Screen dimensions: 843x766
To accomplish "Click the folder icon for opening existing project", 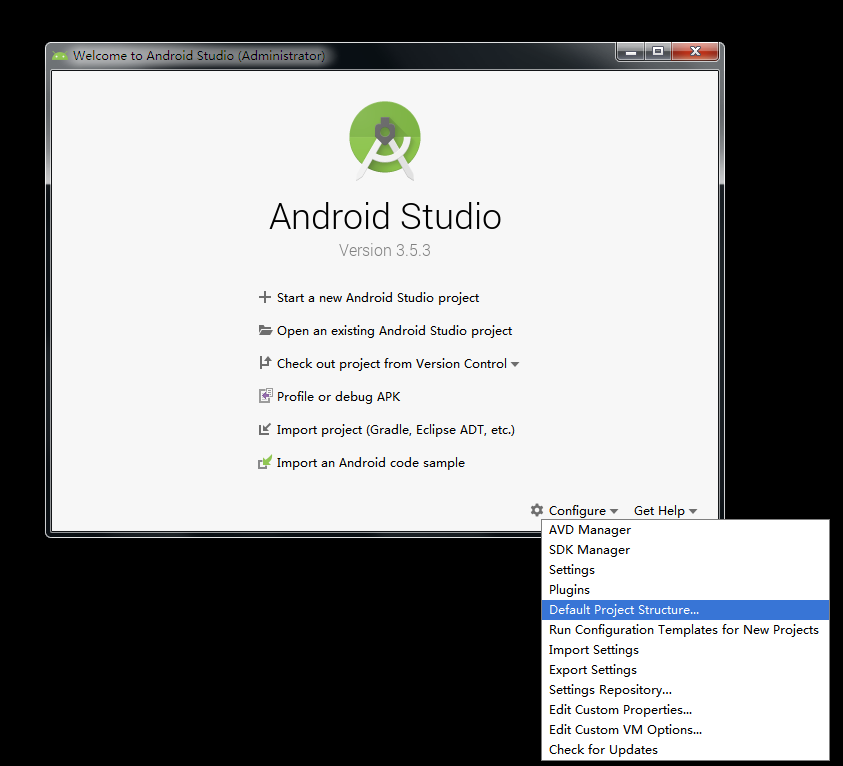I will tap(265, 330).
